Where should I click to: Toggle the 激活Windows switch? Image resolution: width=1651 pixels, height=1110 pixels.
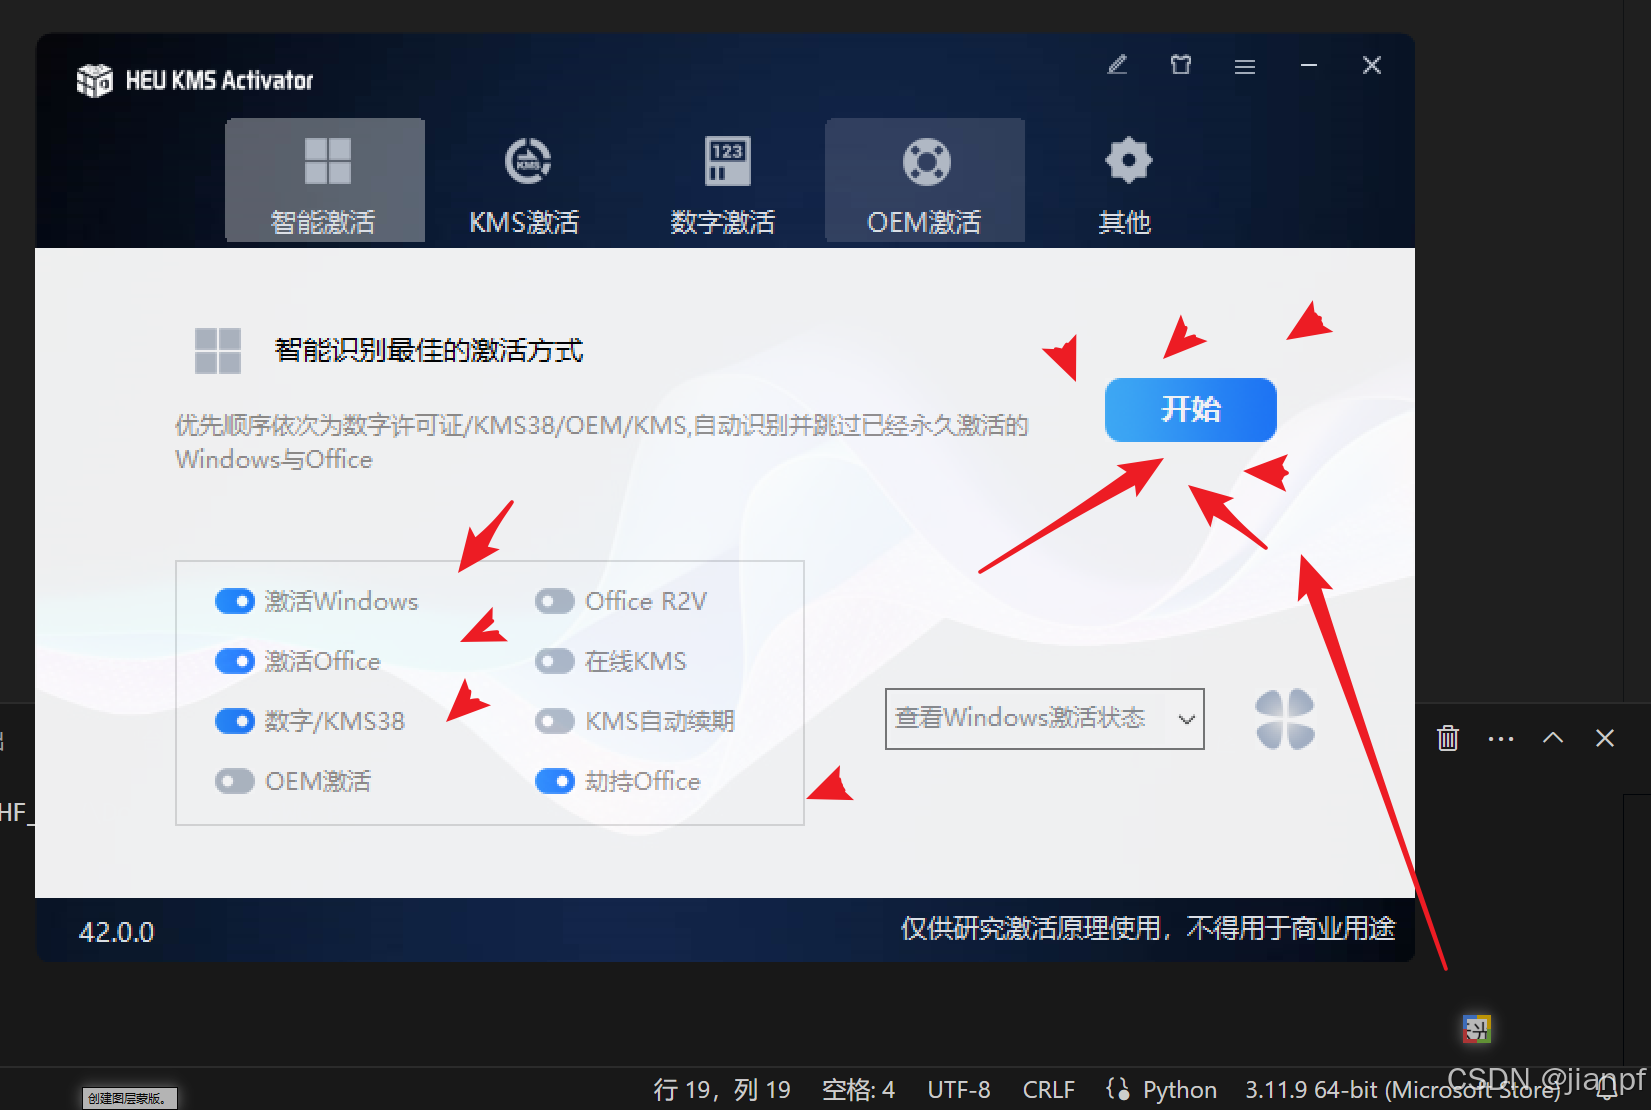pos(235,601)
